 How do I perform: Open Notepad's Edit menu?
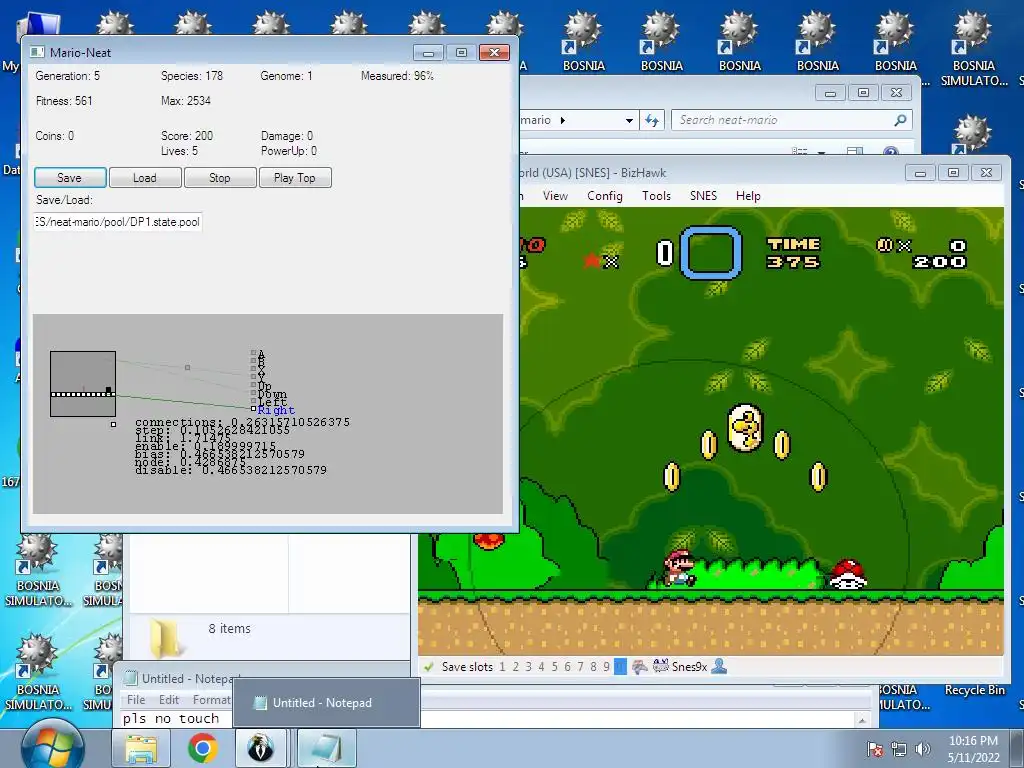click(x=168, y=699)
